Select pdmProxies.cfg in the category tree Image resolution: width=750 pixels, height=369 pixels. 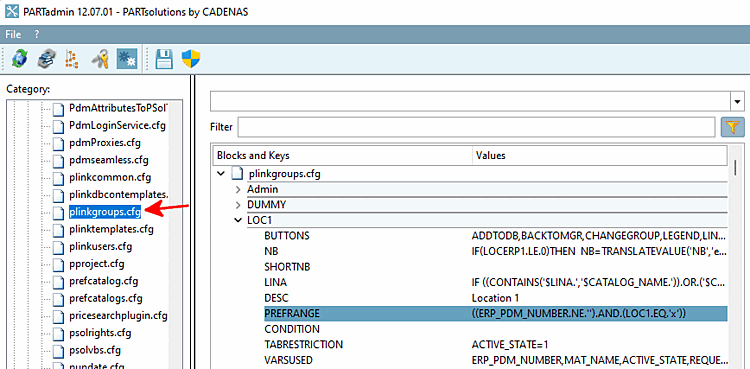105,143
